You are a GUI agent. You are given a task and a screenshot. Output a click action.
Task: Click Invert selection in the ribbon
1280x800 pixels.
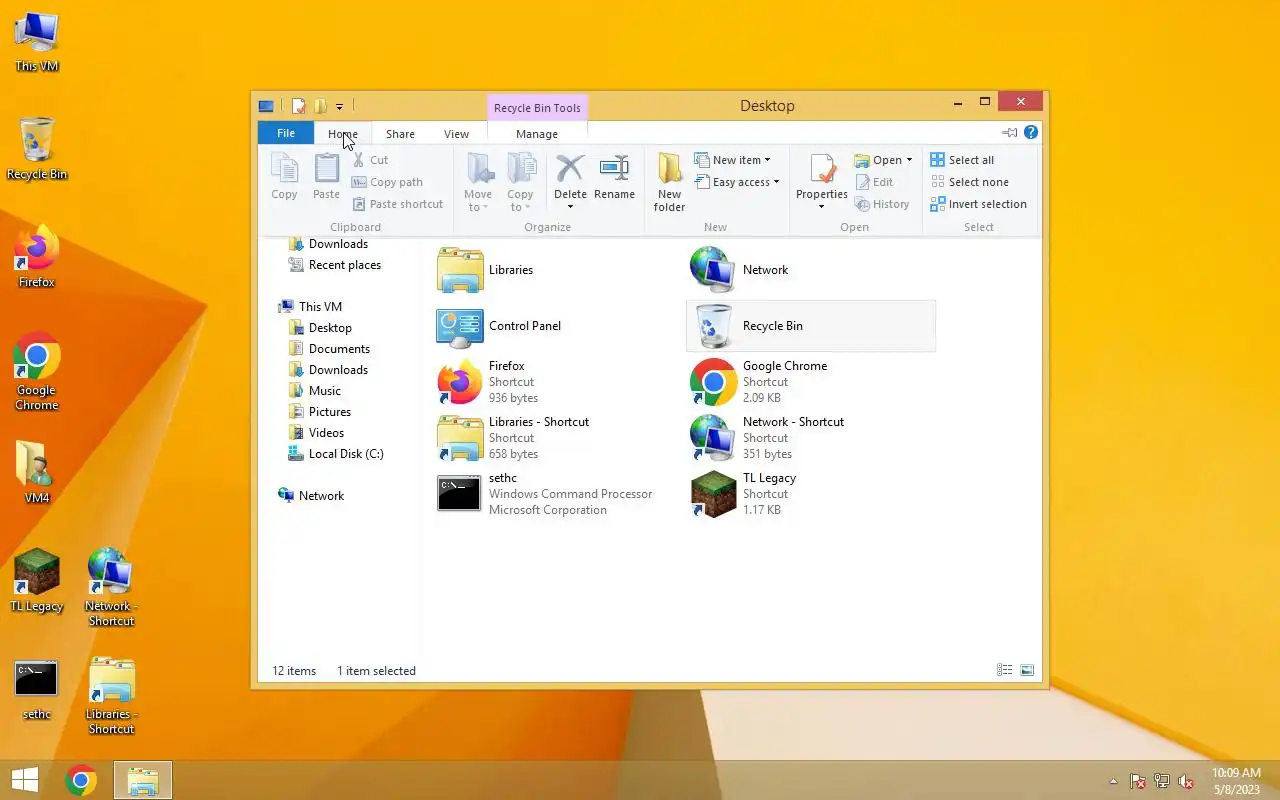pyautogui.click(x=978, y=204)
